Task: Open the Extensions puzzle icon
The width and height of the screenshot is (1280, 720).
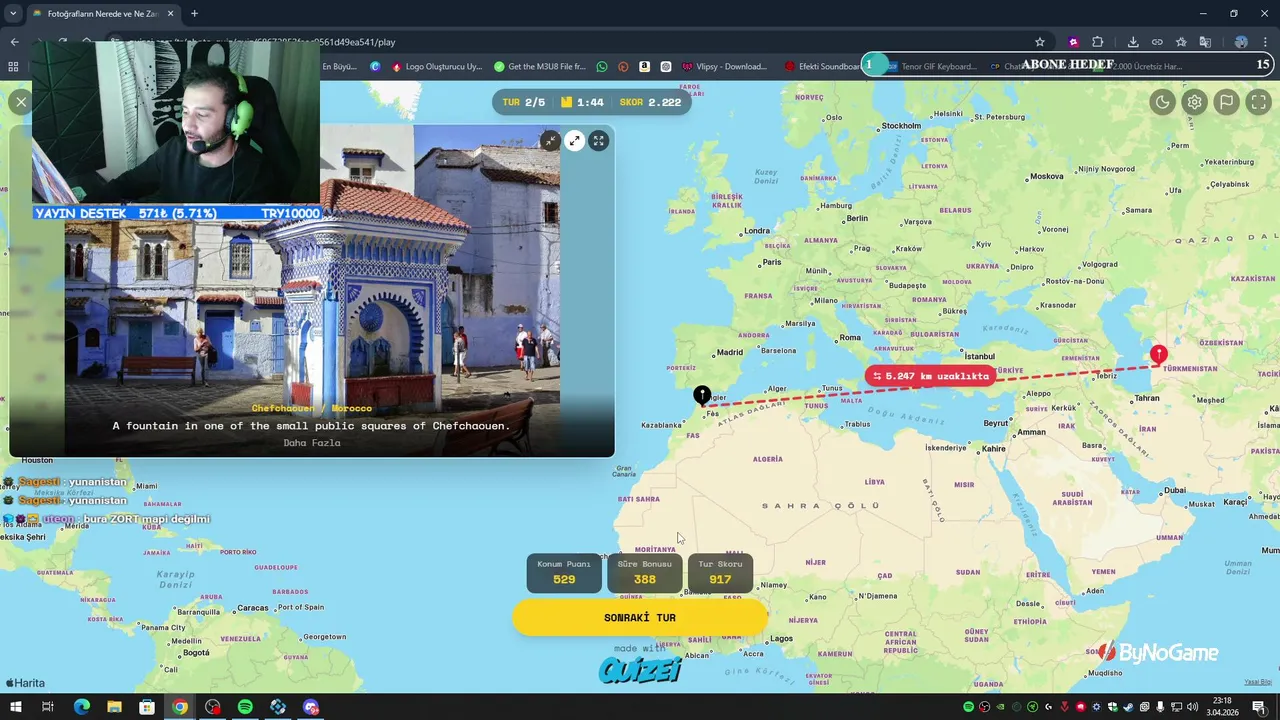Action: pos(1097,42)
